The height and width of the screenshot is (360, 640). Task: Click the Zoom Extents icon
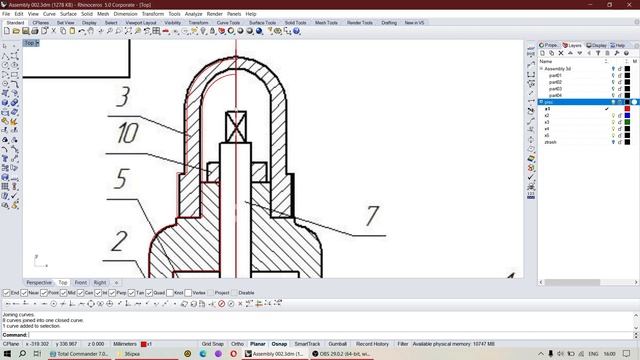point(128,31)
